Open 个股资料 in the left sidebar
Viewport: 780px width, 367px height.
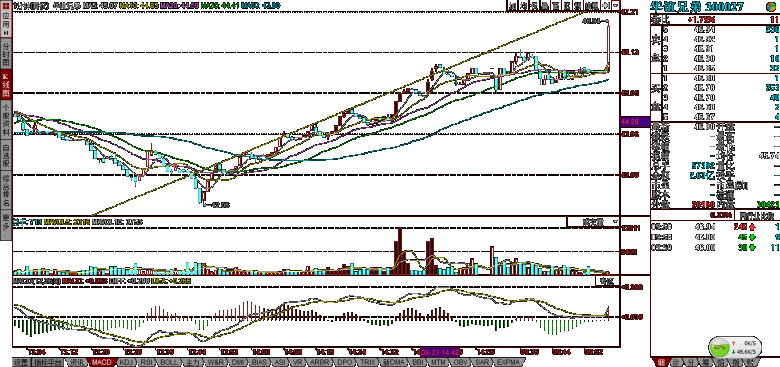coord(6,121)
